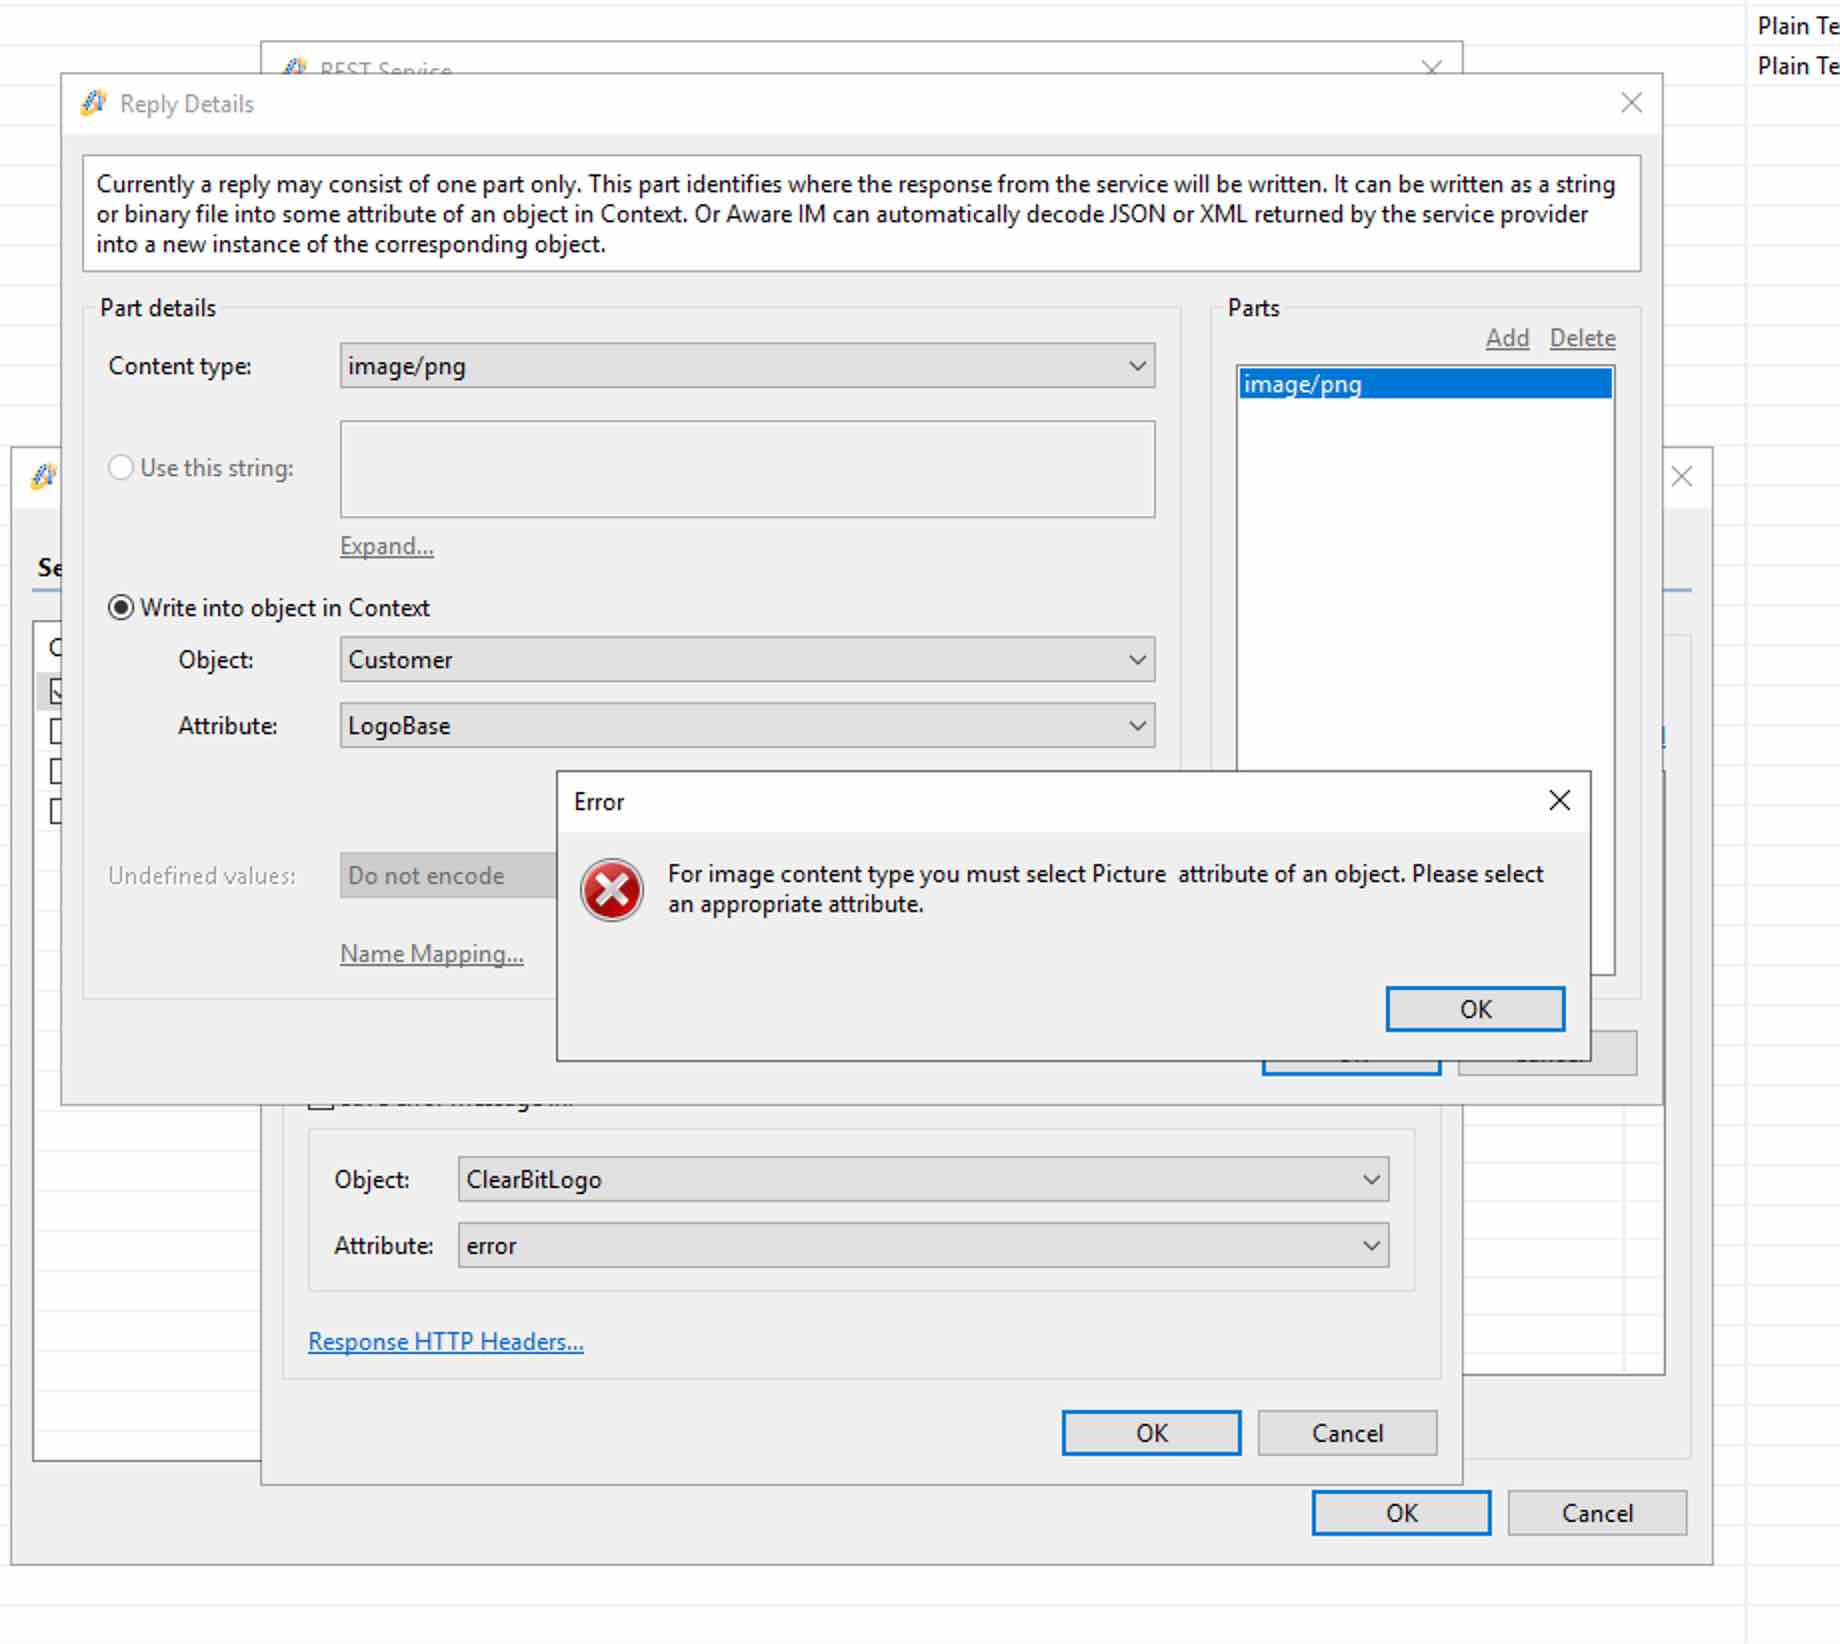Open the error attribute dropdown

(923, 1246)
